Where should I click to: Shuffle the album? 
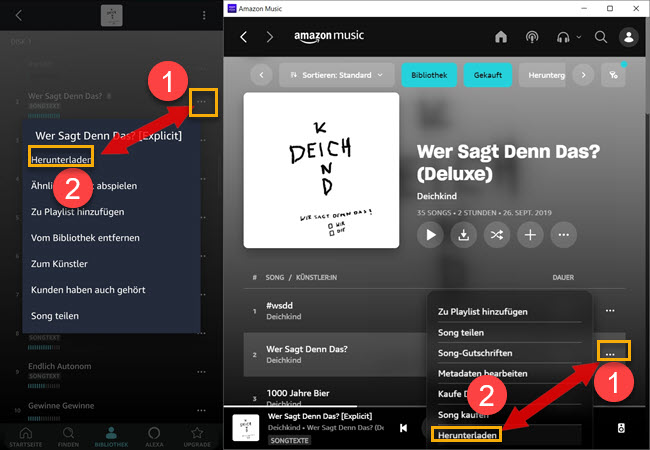(497, 235)
